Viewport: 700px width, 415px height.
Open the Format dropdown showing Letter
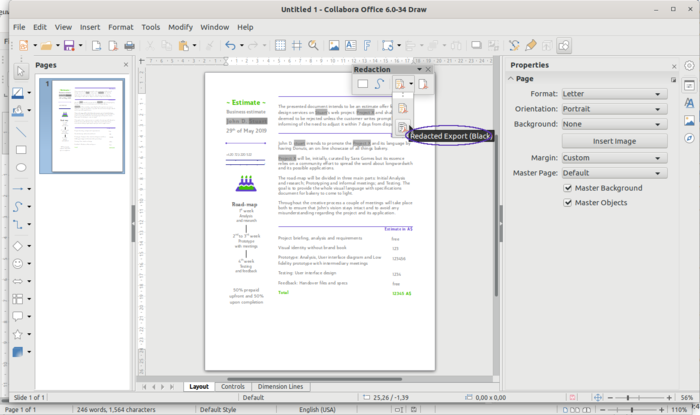(614, 94)
